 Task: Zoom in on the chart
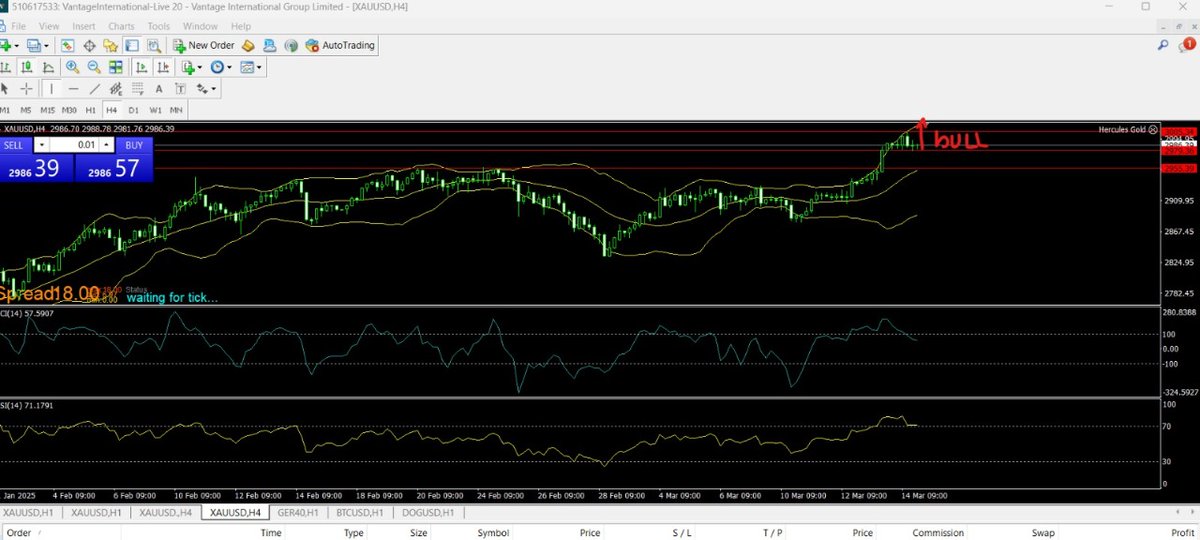point(73,67)
